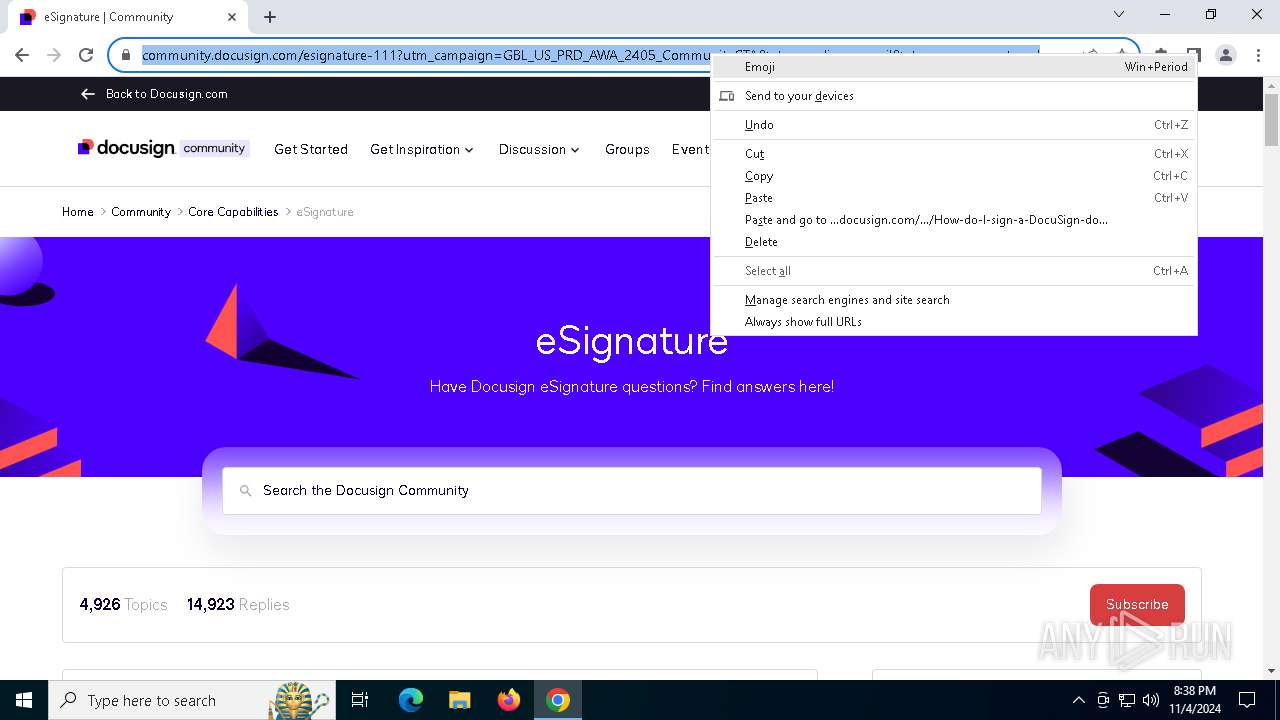
Task: Show hidden system tray icons
Action: point(1079,700)
